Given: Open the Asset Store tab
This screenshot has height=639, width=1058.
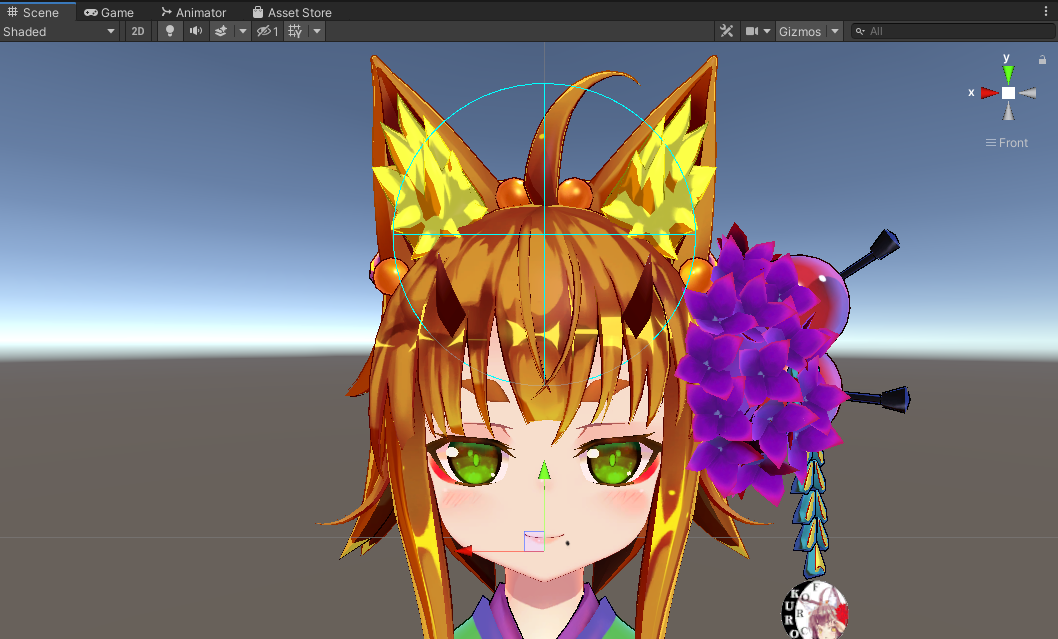Looking at the screenshot, I should point(291,12).
